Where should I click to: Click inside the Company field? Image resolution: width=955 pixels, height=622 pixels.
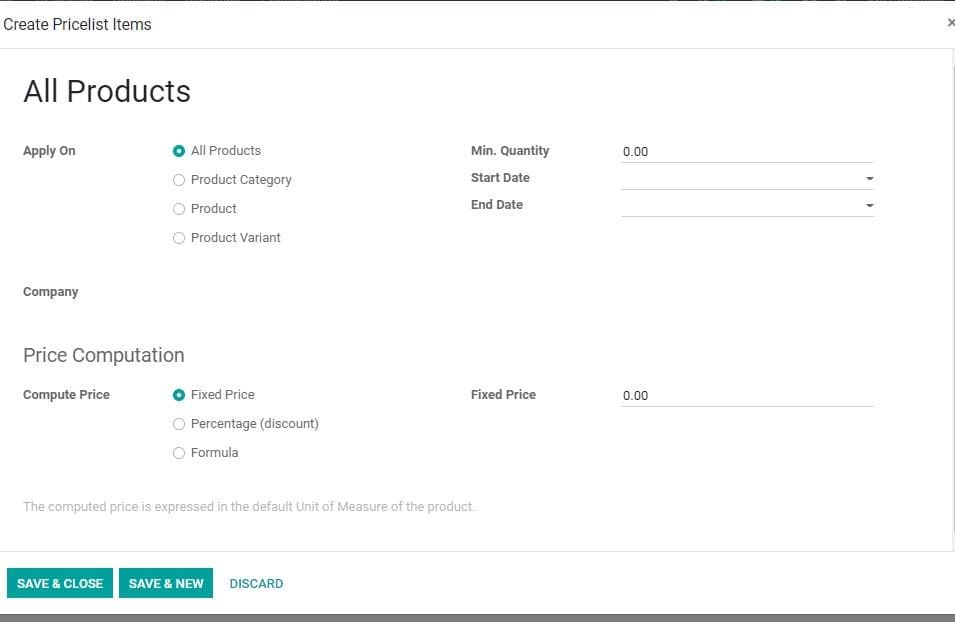coord(250,292)
